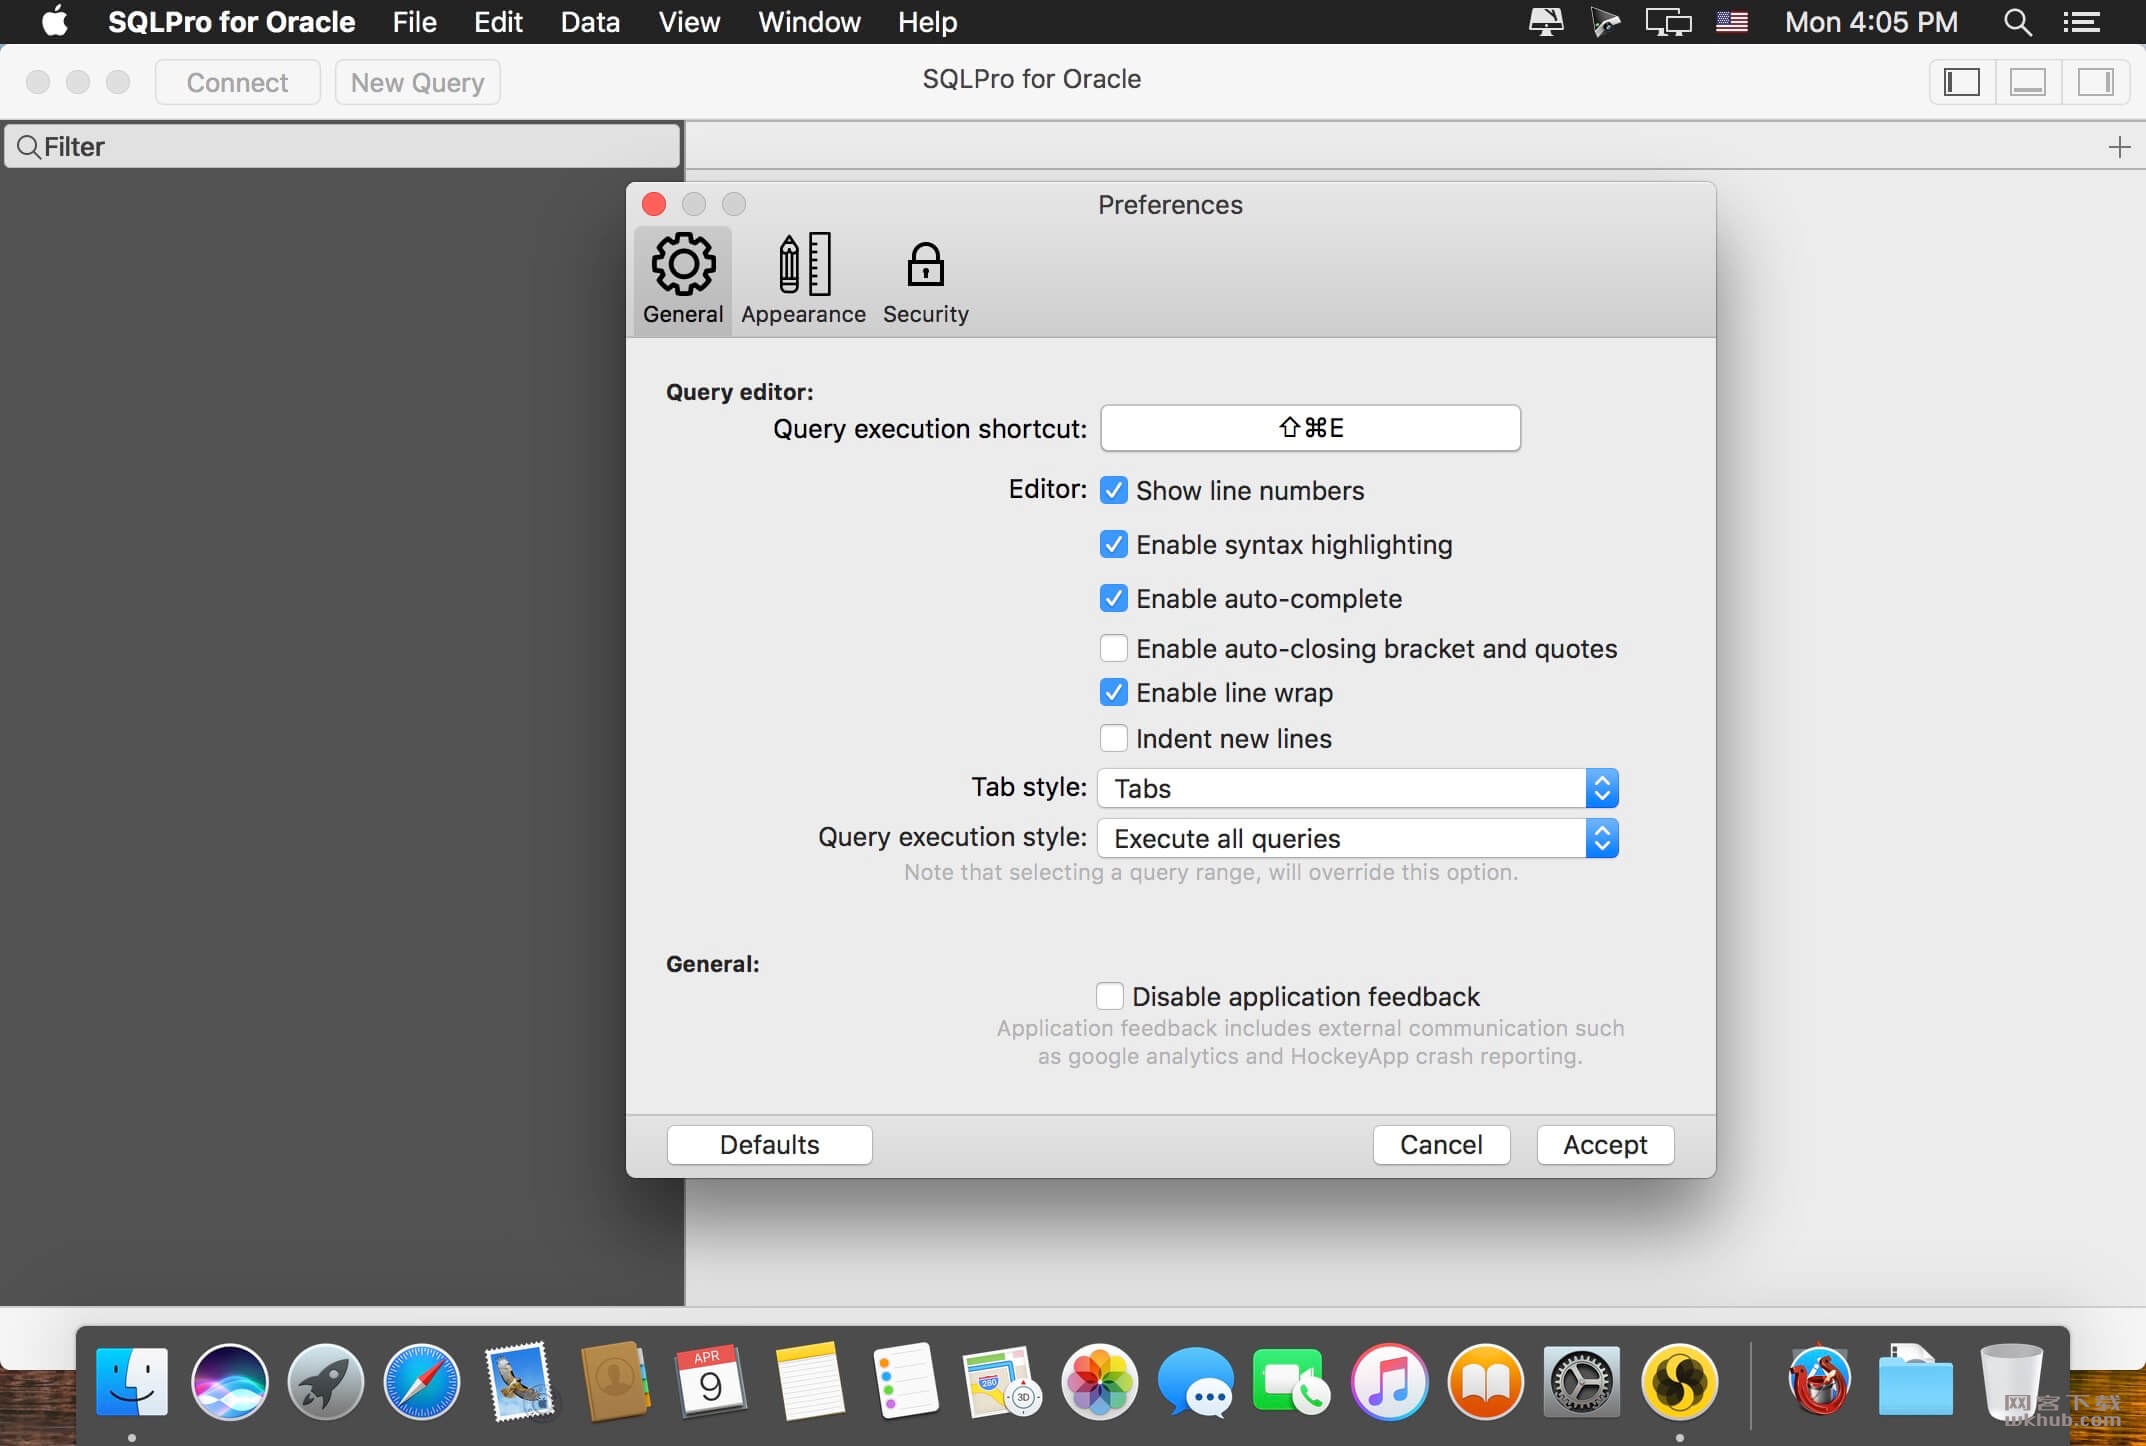Open FaceTime from the Dock
Image resolution: width=2146 pixels, height=1446 pixels.
click(1292, 1381)
